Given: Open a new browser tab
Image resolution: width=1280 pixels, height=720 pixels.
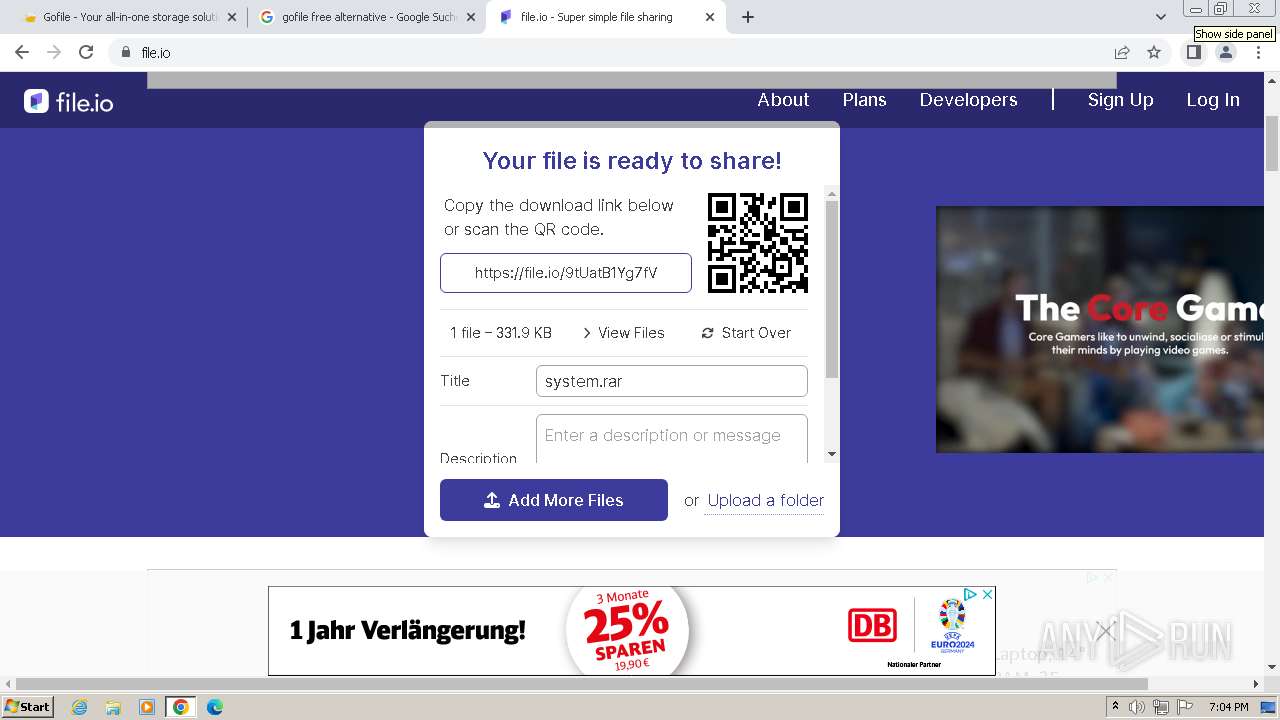Looking at the screenshot, I should (748, 17).
